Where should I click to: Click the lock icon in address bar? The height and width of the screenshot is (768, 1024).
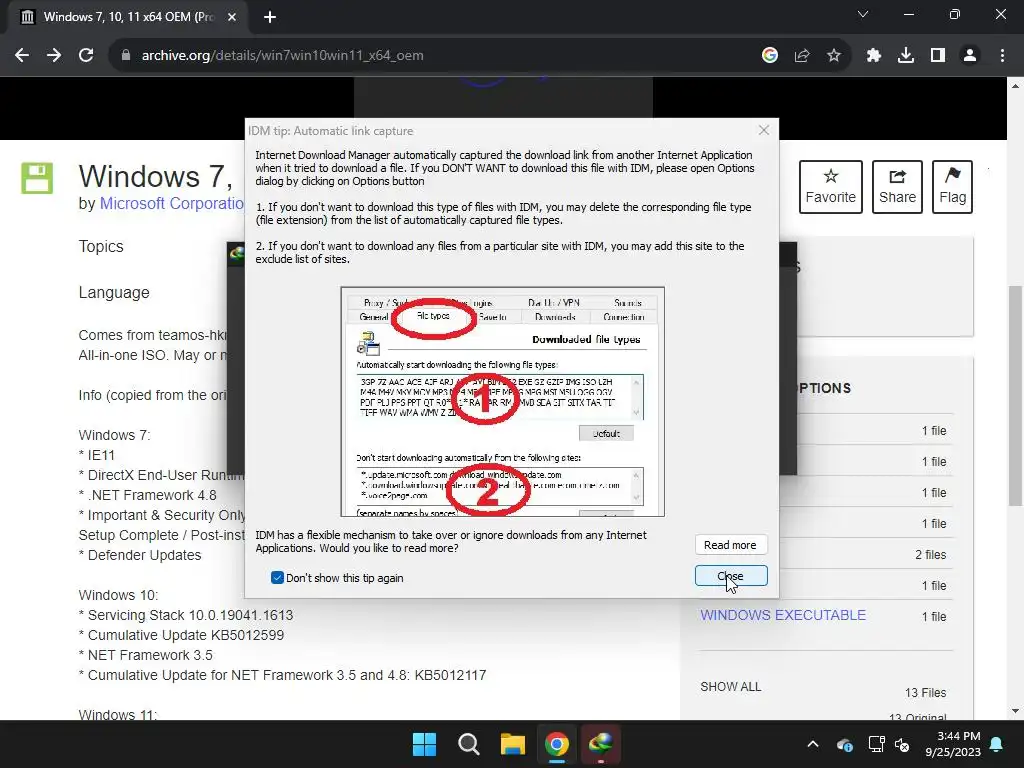click(126, 56)
